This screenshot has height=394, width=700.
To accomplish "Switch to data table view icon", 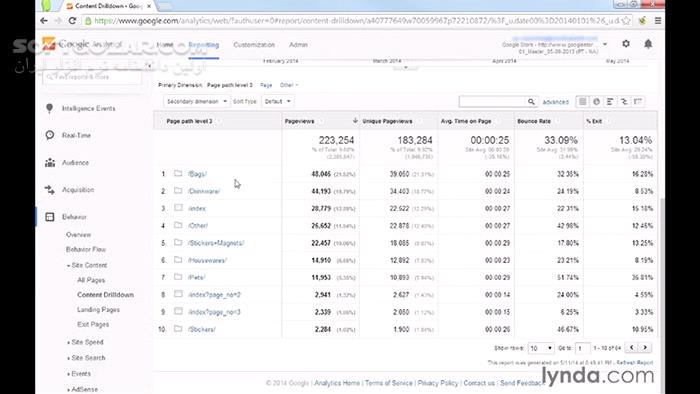I will point(583,102).
